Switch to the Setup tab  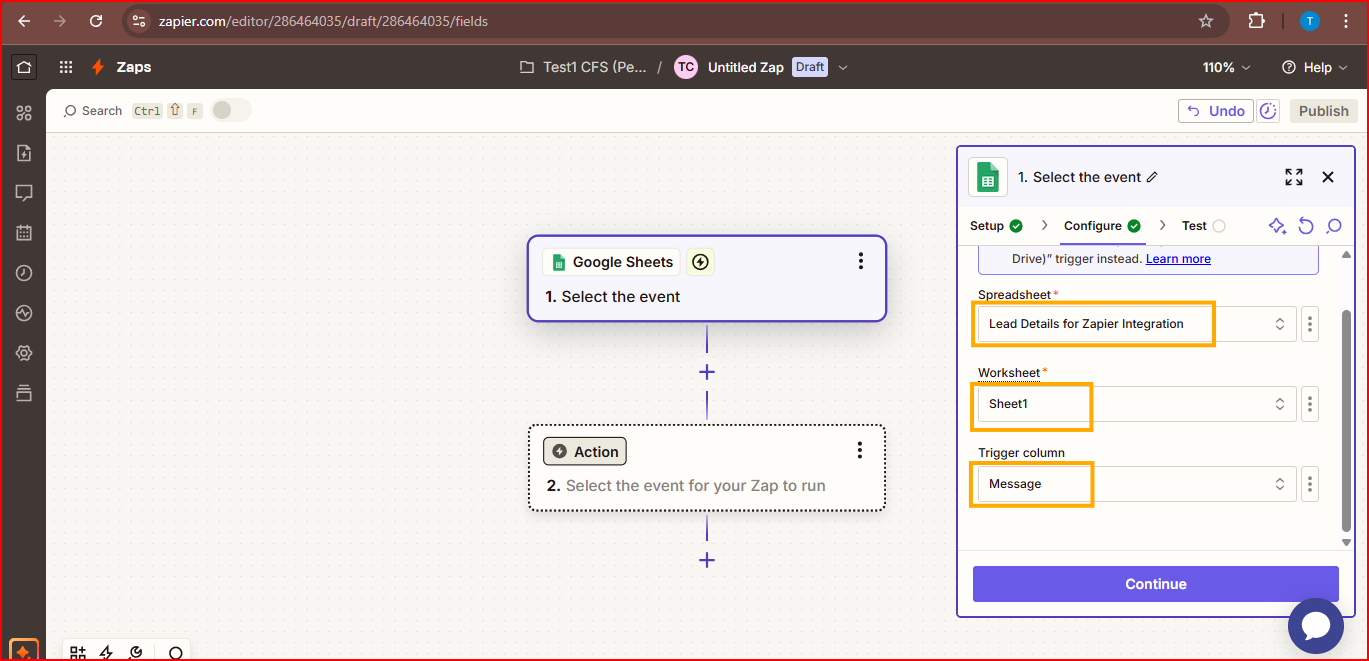pos(996,226)
